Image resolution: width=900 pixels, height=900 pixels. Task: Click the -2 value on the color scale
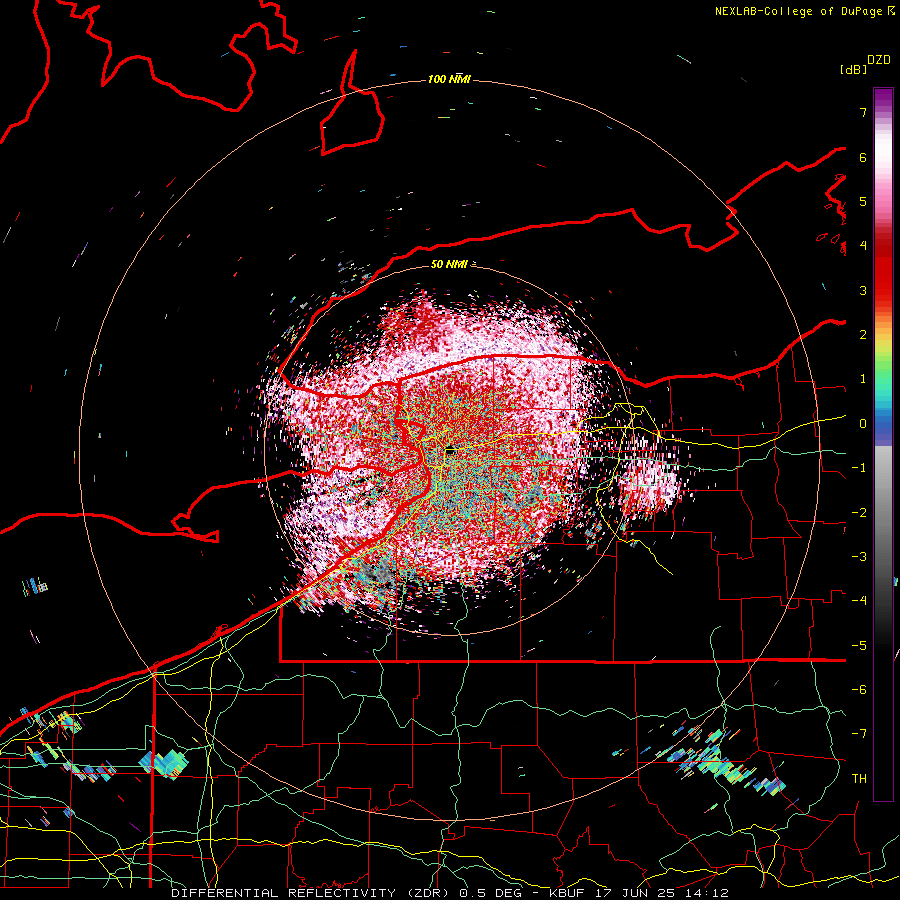(859, 512)
